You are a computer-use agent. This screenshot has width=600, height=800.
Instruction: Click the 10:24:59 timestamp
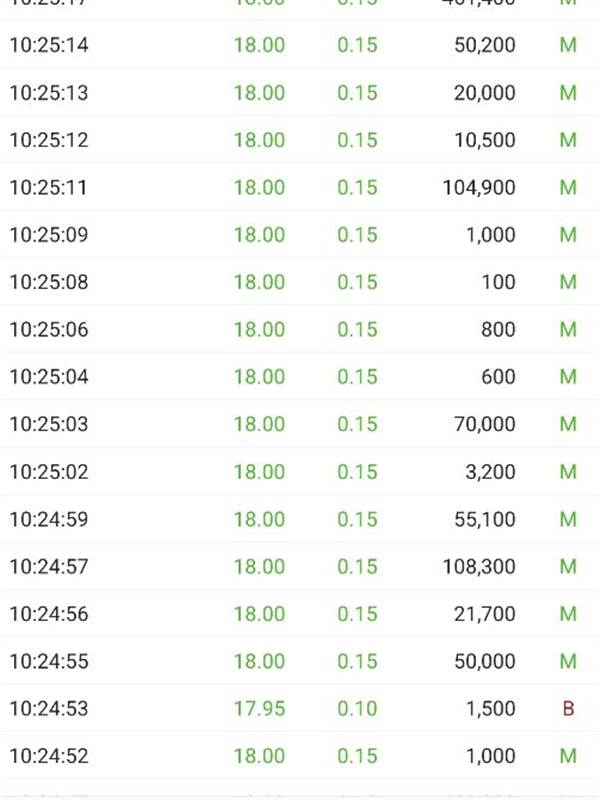coord(49,519)
